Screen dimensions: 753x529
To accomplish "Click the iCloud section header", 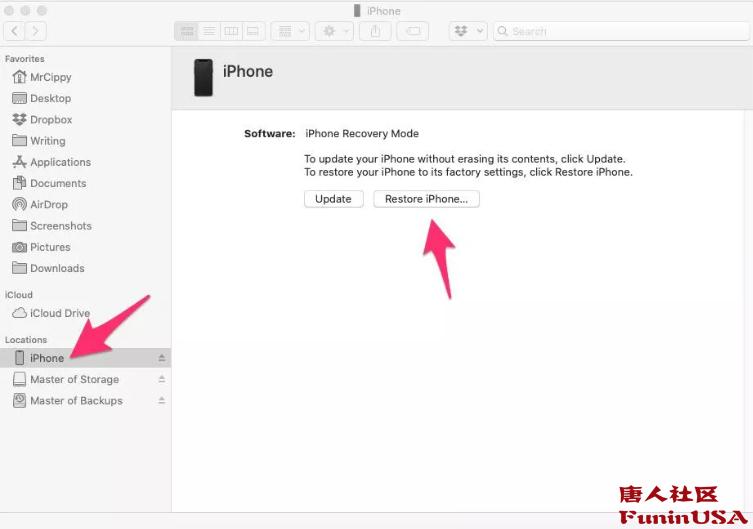I will [19, 295].
